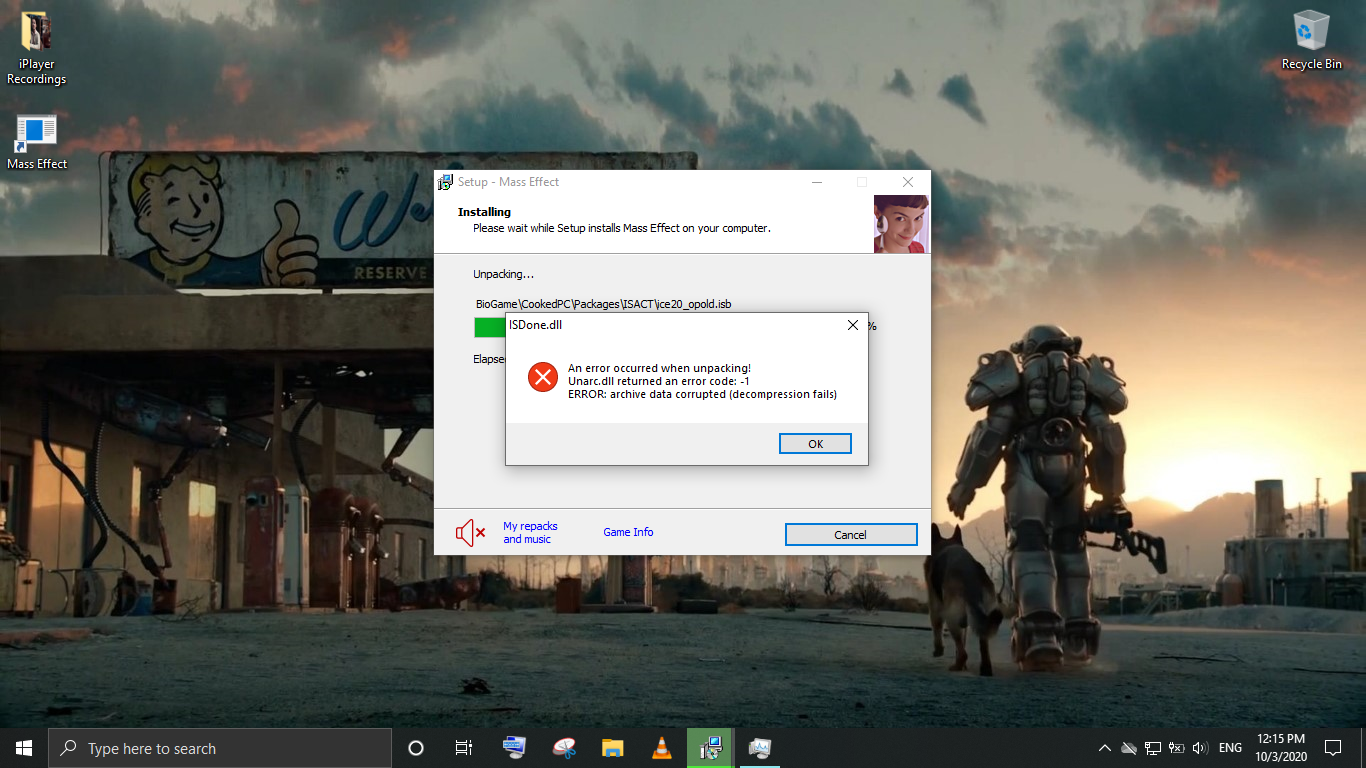Open the red-and-white app left of File Explorer

coord(564,748)
